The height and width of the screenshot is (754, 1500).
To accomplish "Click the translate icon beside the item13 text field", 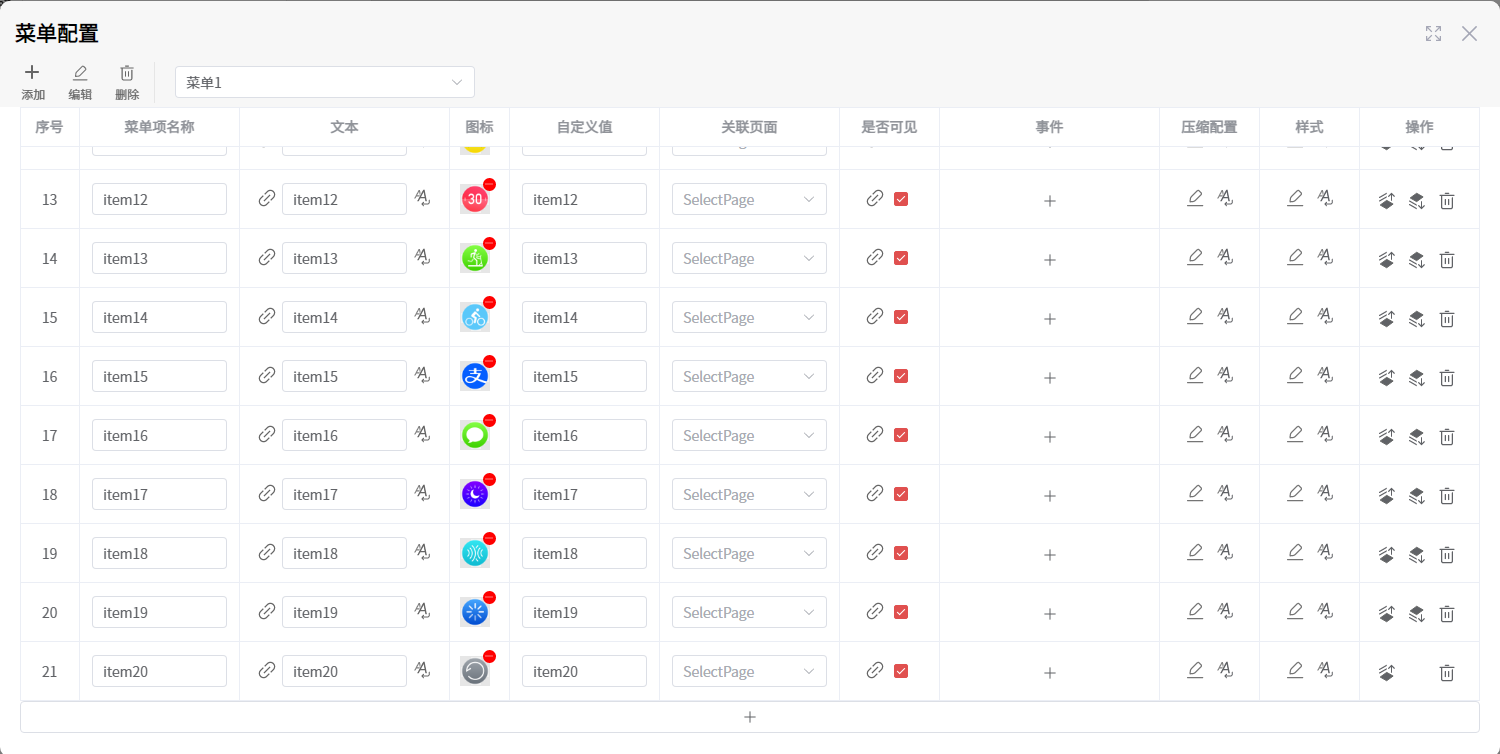I will tap(423, 258).
